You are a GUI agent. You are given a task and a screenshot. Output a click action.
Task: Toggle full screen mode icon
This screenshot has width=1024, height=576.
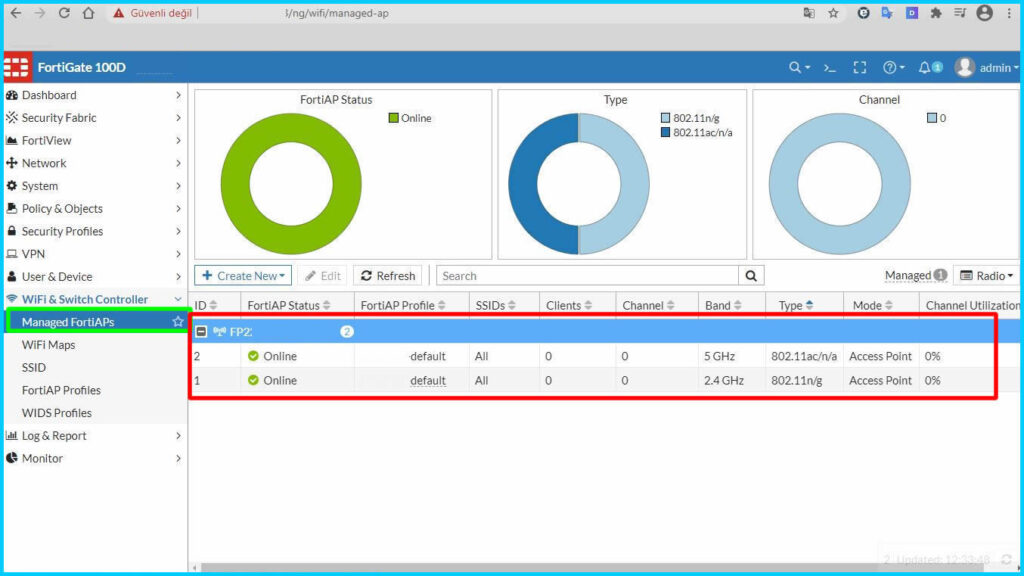tap(860, 67)
